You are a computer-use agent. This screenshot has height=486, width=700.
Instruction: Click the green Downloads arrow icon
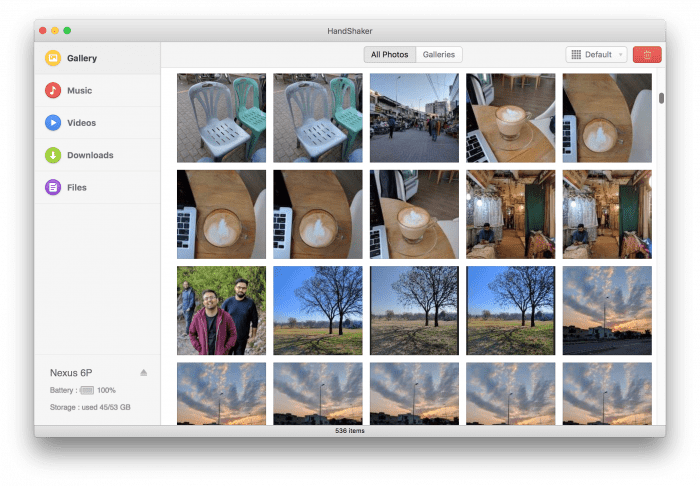click(52, 155)
